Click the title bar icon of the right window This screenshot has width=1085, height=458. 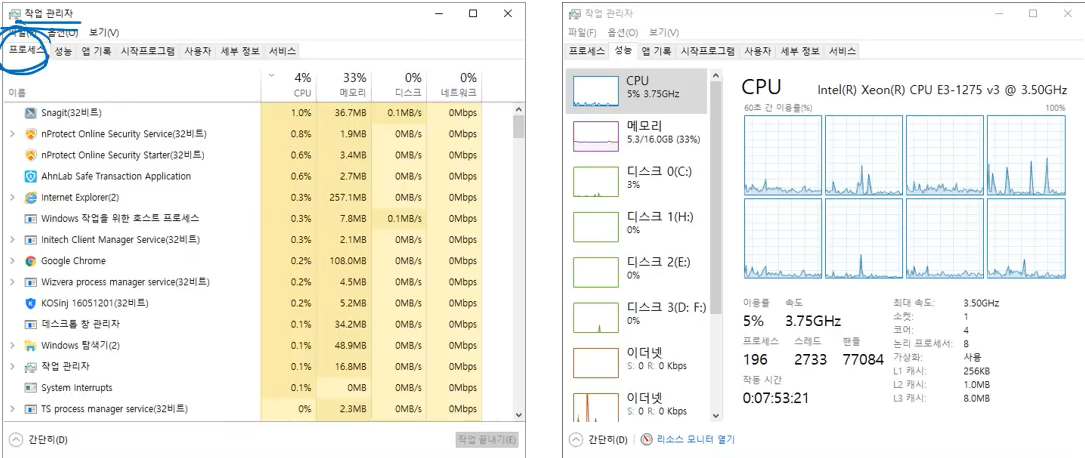(x=575, y=14)
